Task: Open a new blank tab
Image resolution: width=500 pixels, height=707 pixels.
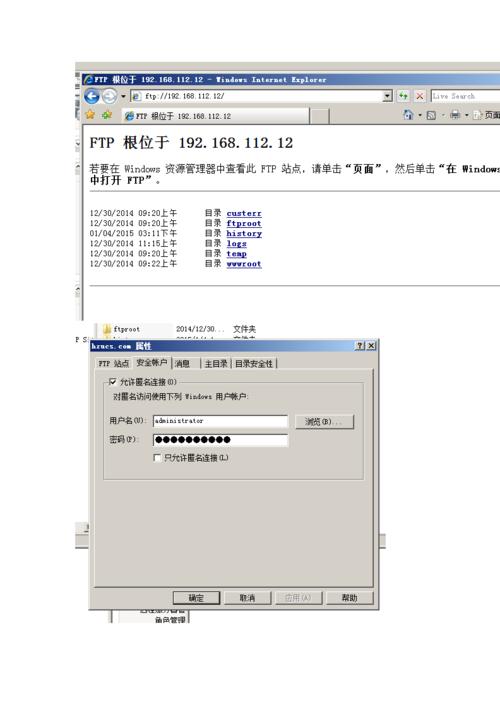Action: point(320,116)
